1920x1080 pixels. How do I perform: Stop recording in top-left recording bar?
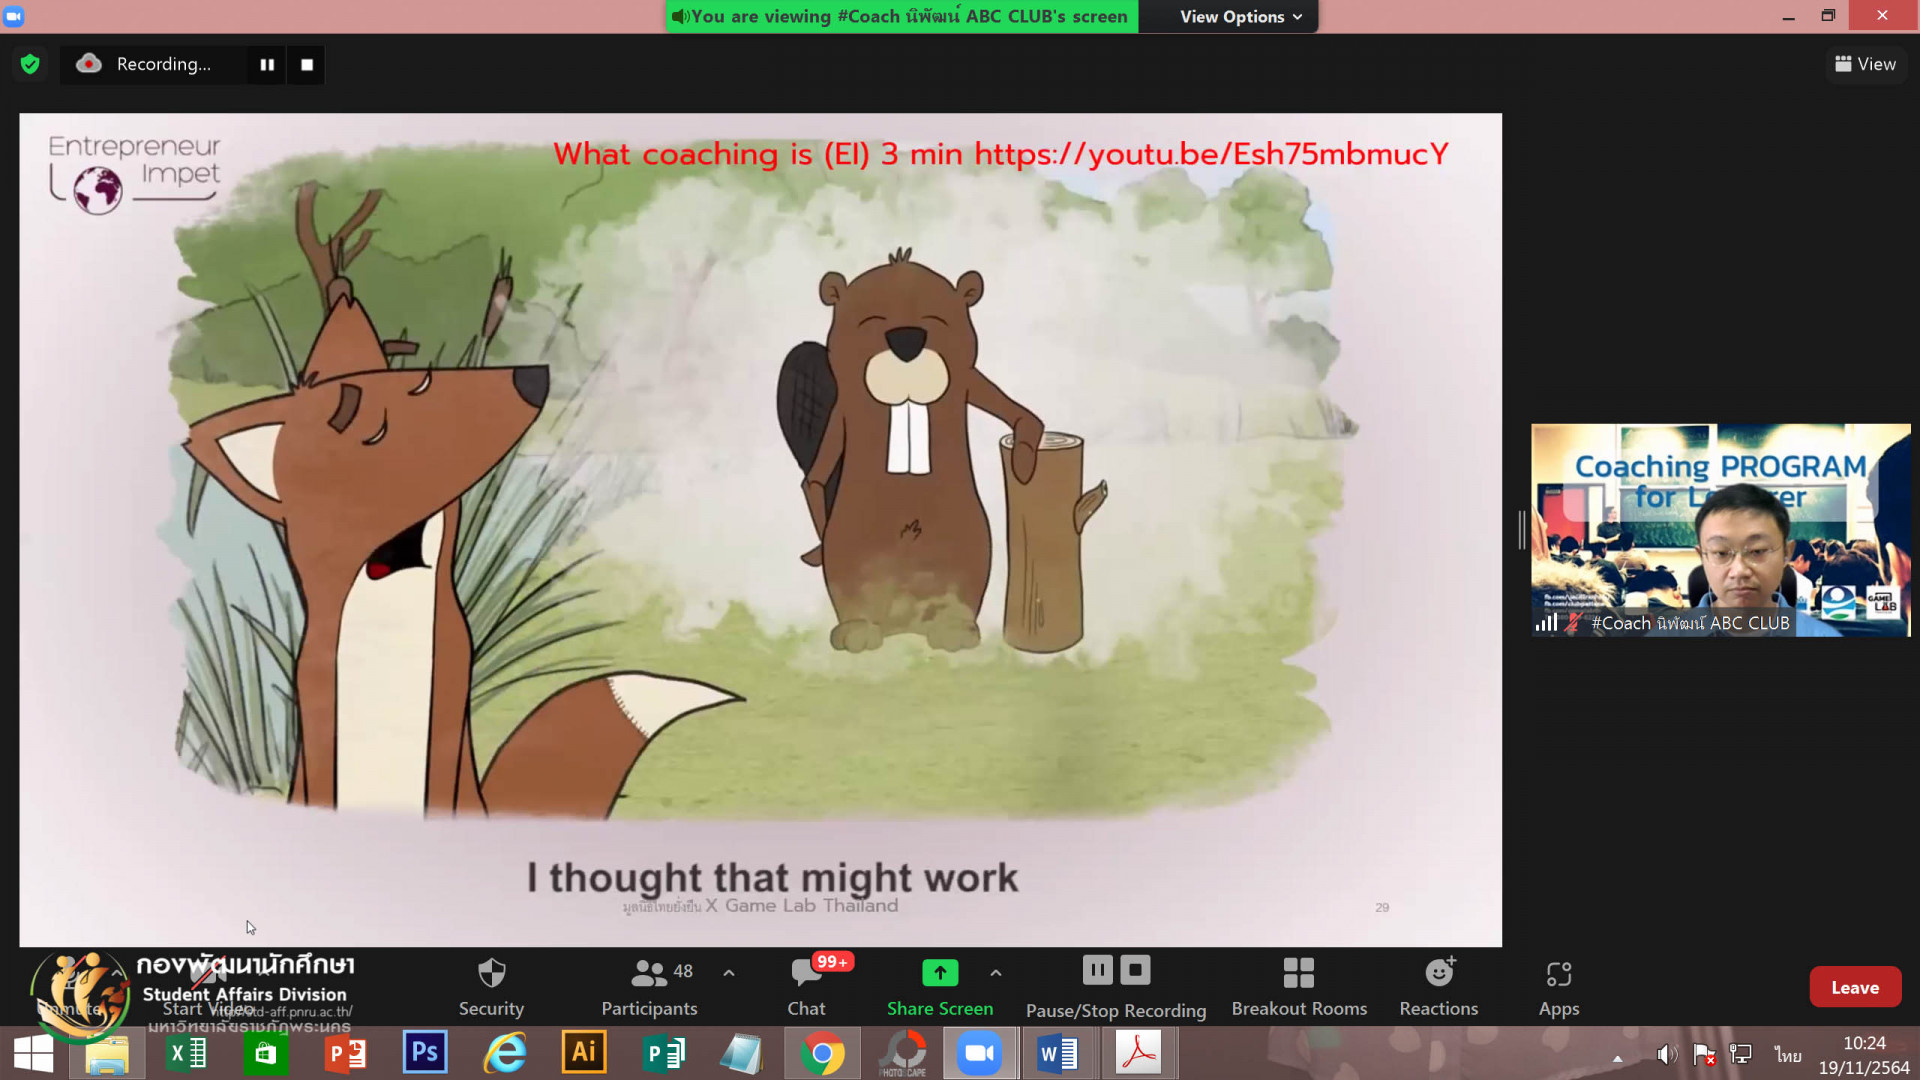pos(307,65)
